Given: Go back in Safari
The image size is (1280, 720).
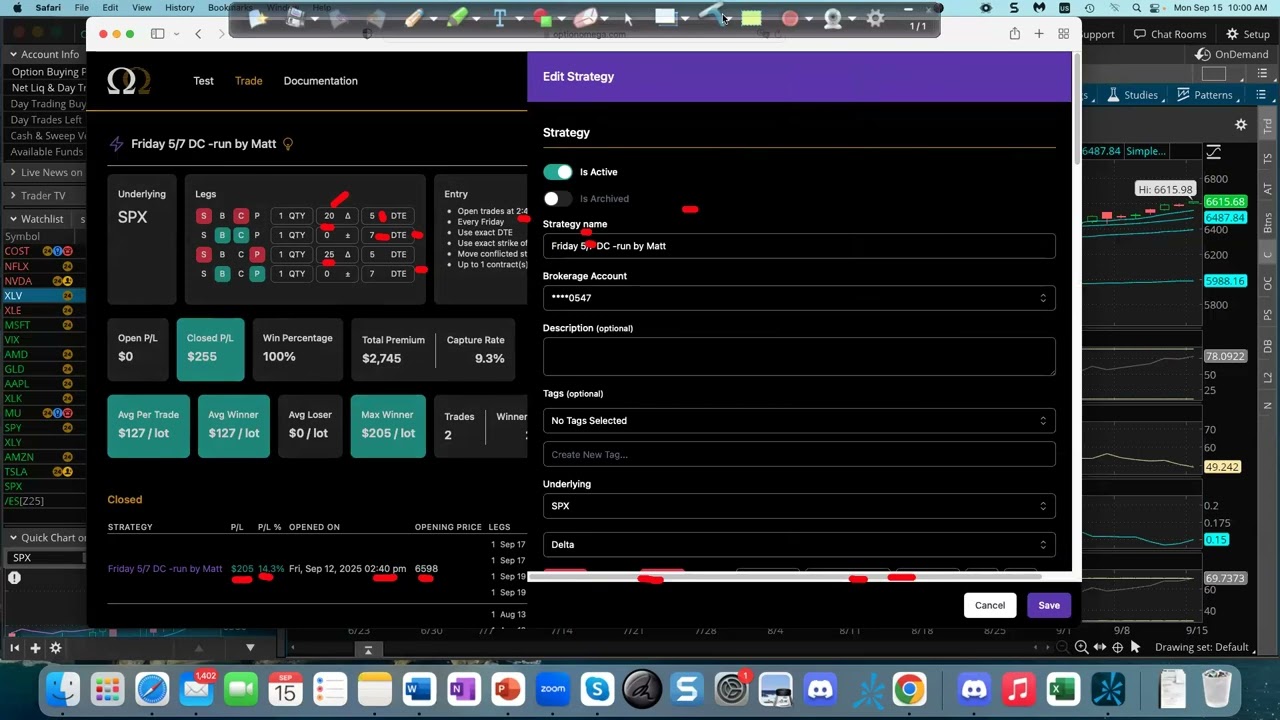Looking at the screenshot, I should pyautogui.click(x=198, y=34).
